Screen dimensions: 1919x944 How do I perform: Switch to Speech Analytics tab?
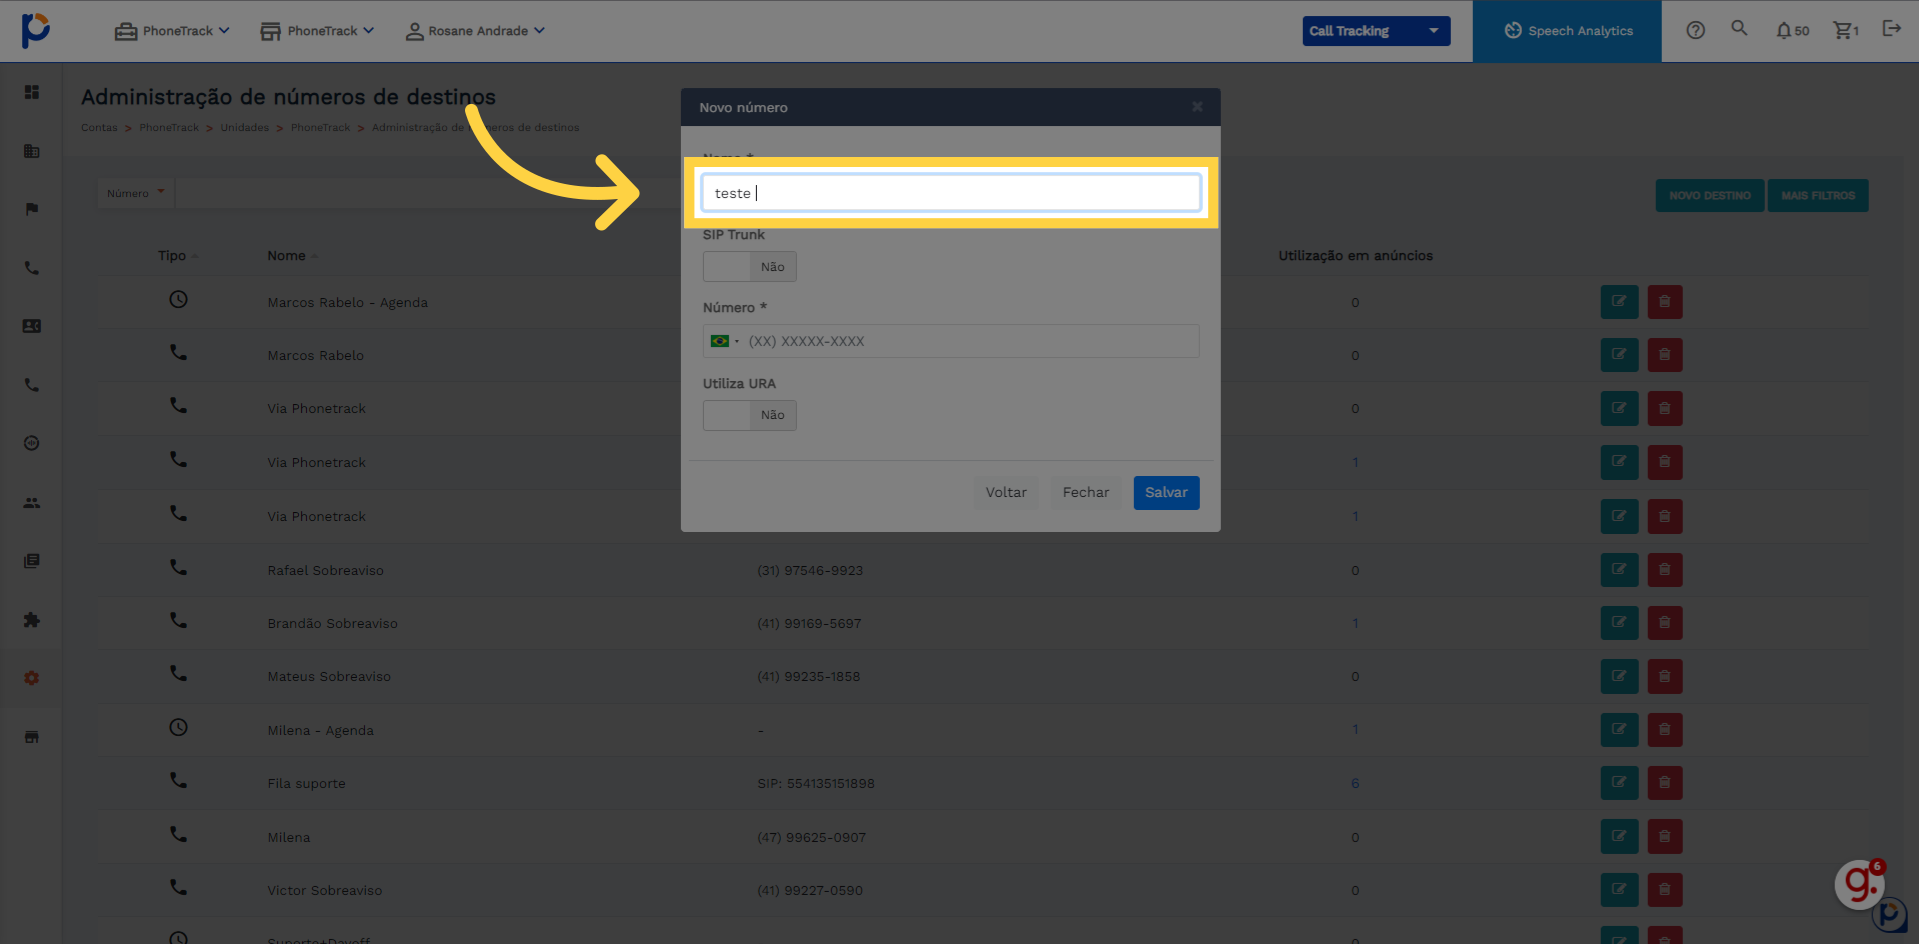tap(1567, 31)
